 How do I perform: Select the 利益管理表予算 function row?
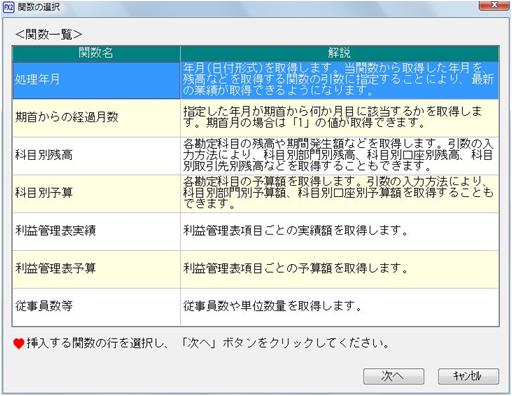[x=256, y=270]
